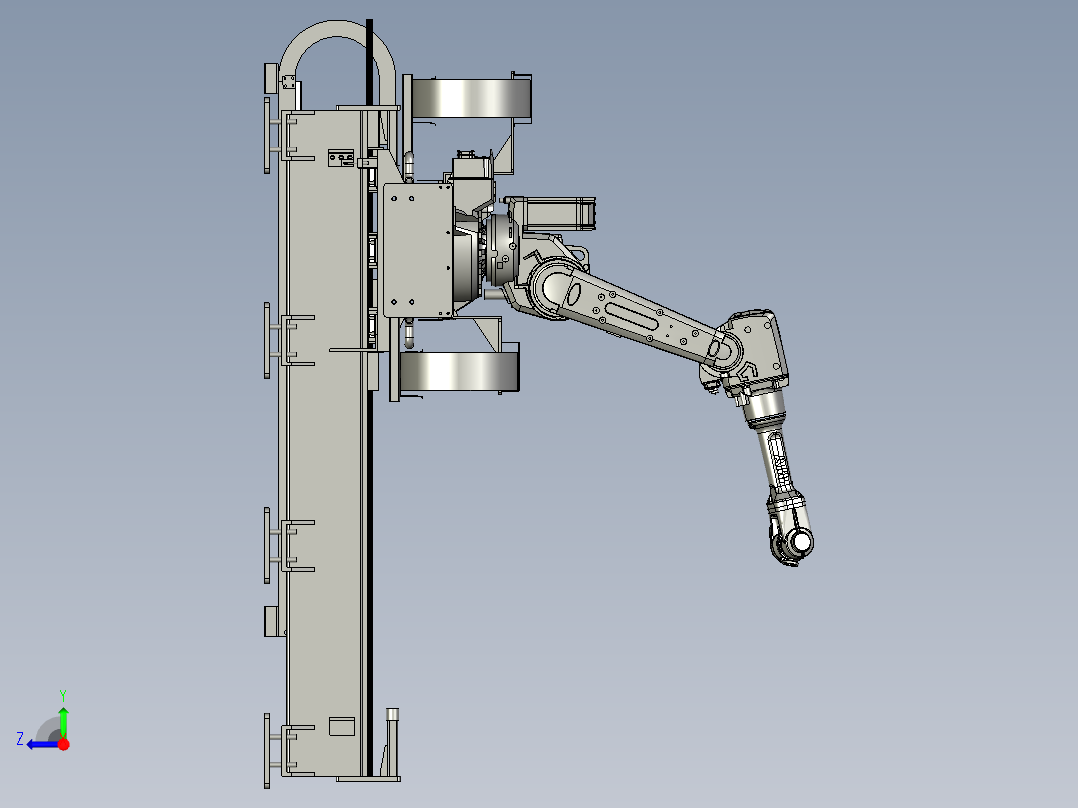Click the blue Z axis arrow of the triad
This screenshot has height=808, width=1078.
(x=43, y=744)
